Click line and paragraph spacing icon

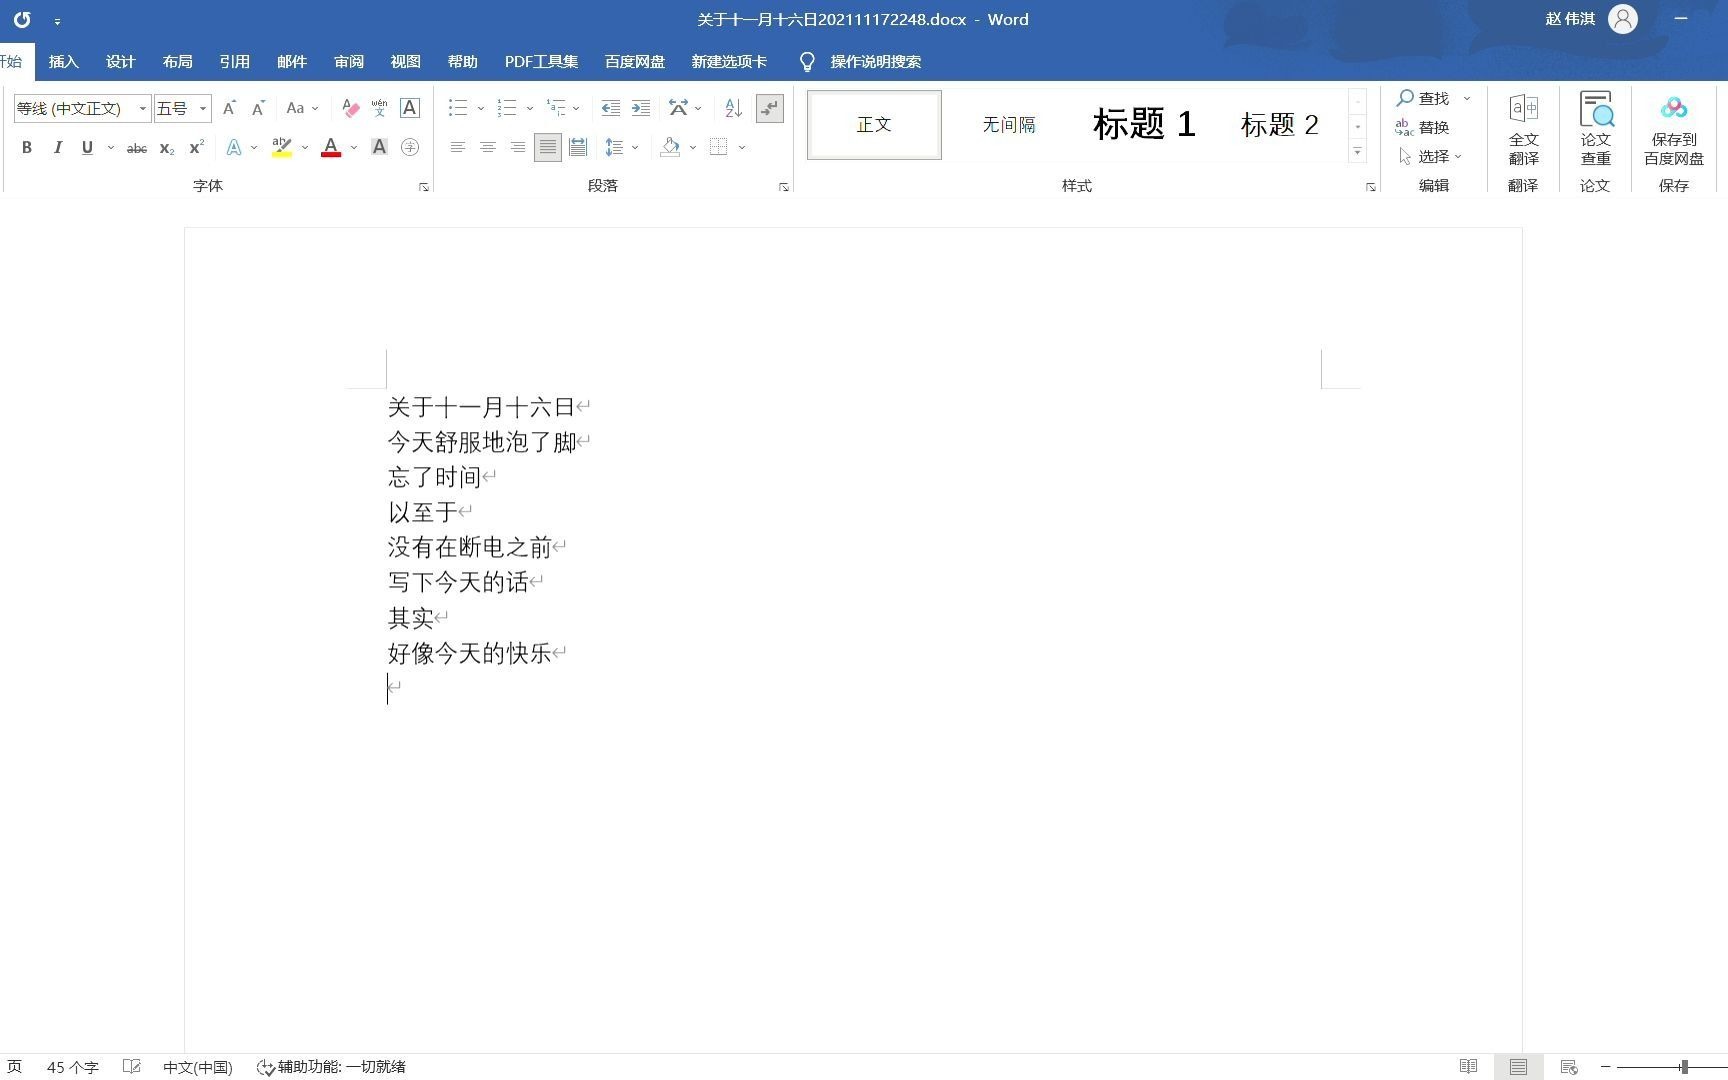(x=614, y=147)
